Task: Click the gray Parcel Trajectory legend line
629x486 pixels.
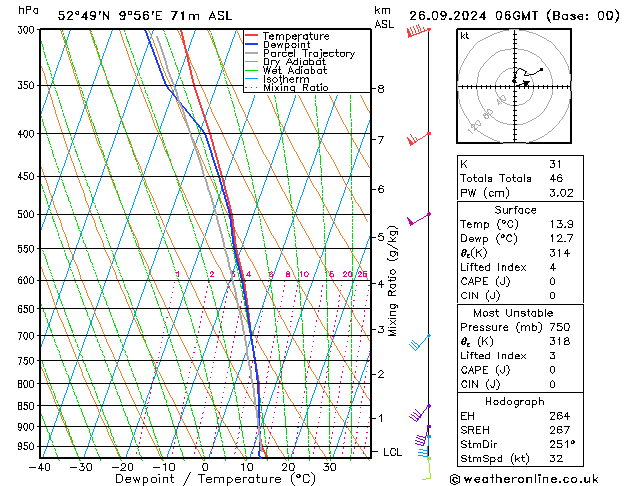Action: (251, 53)
